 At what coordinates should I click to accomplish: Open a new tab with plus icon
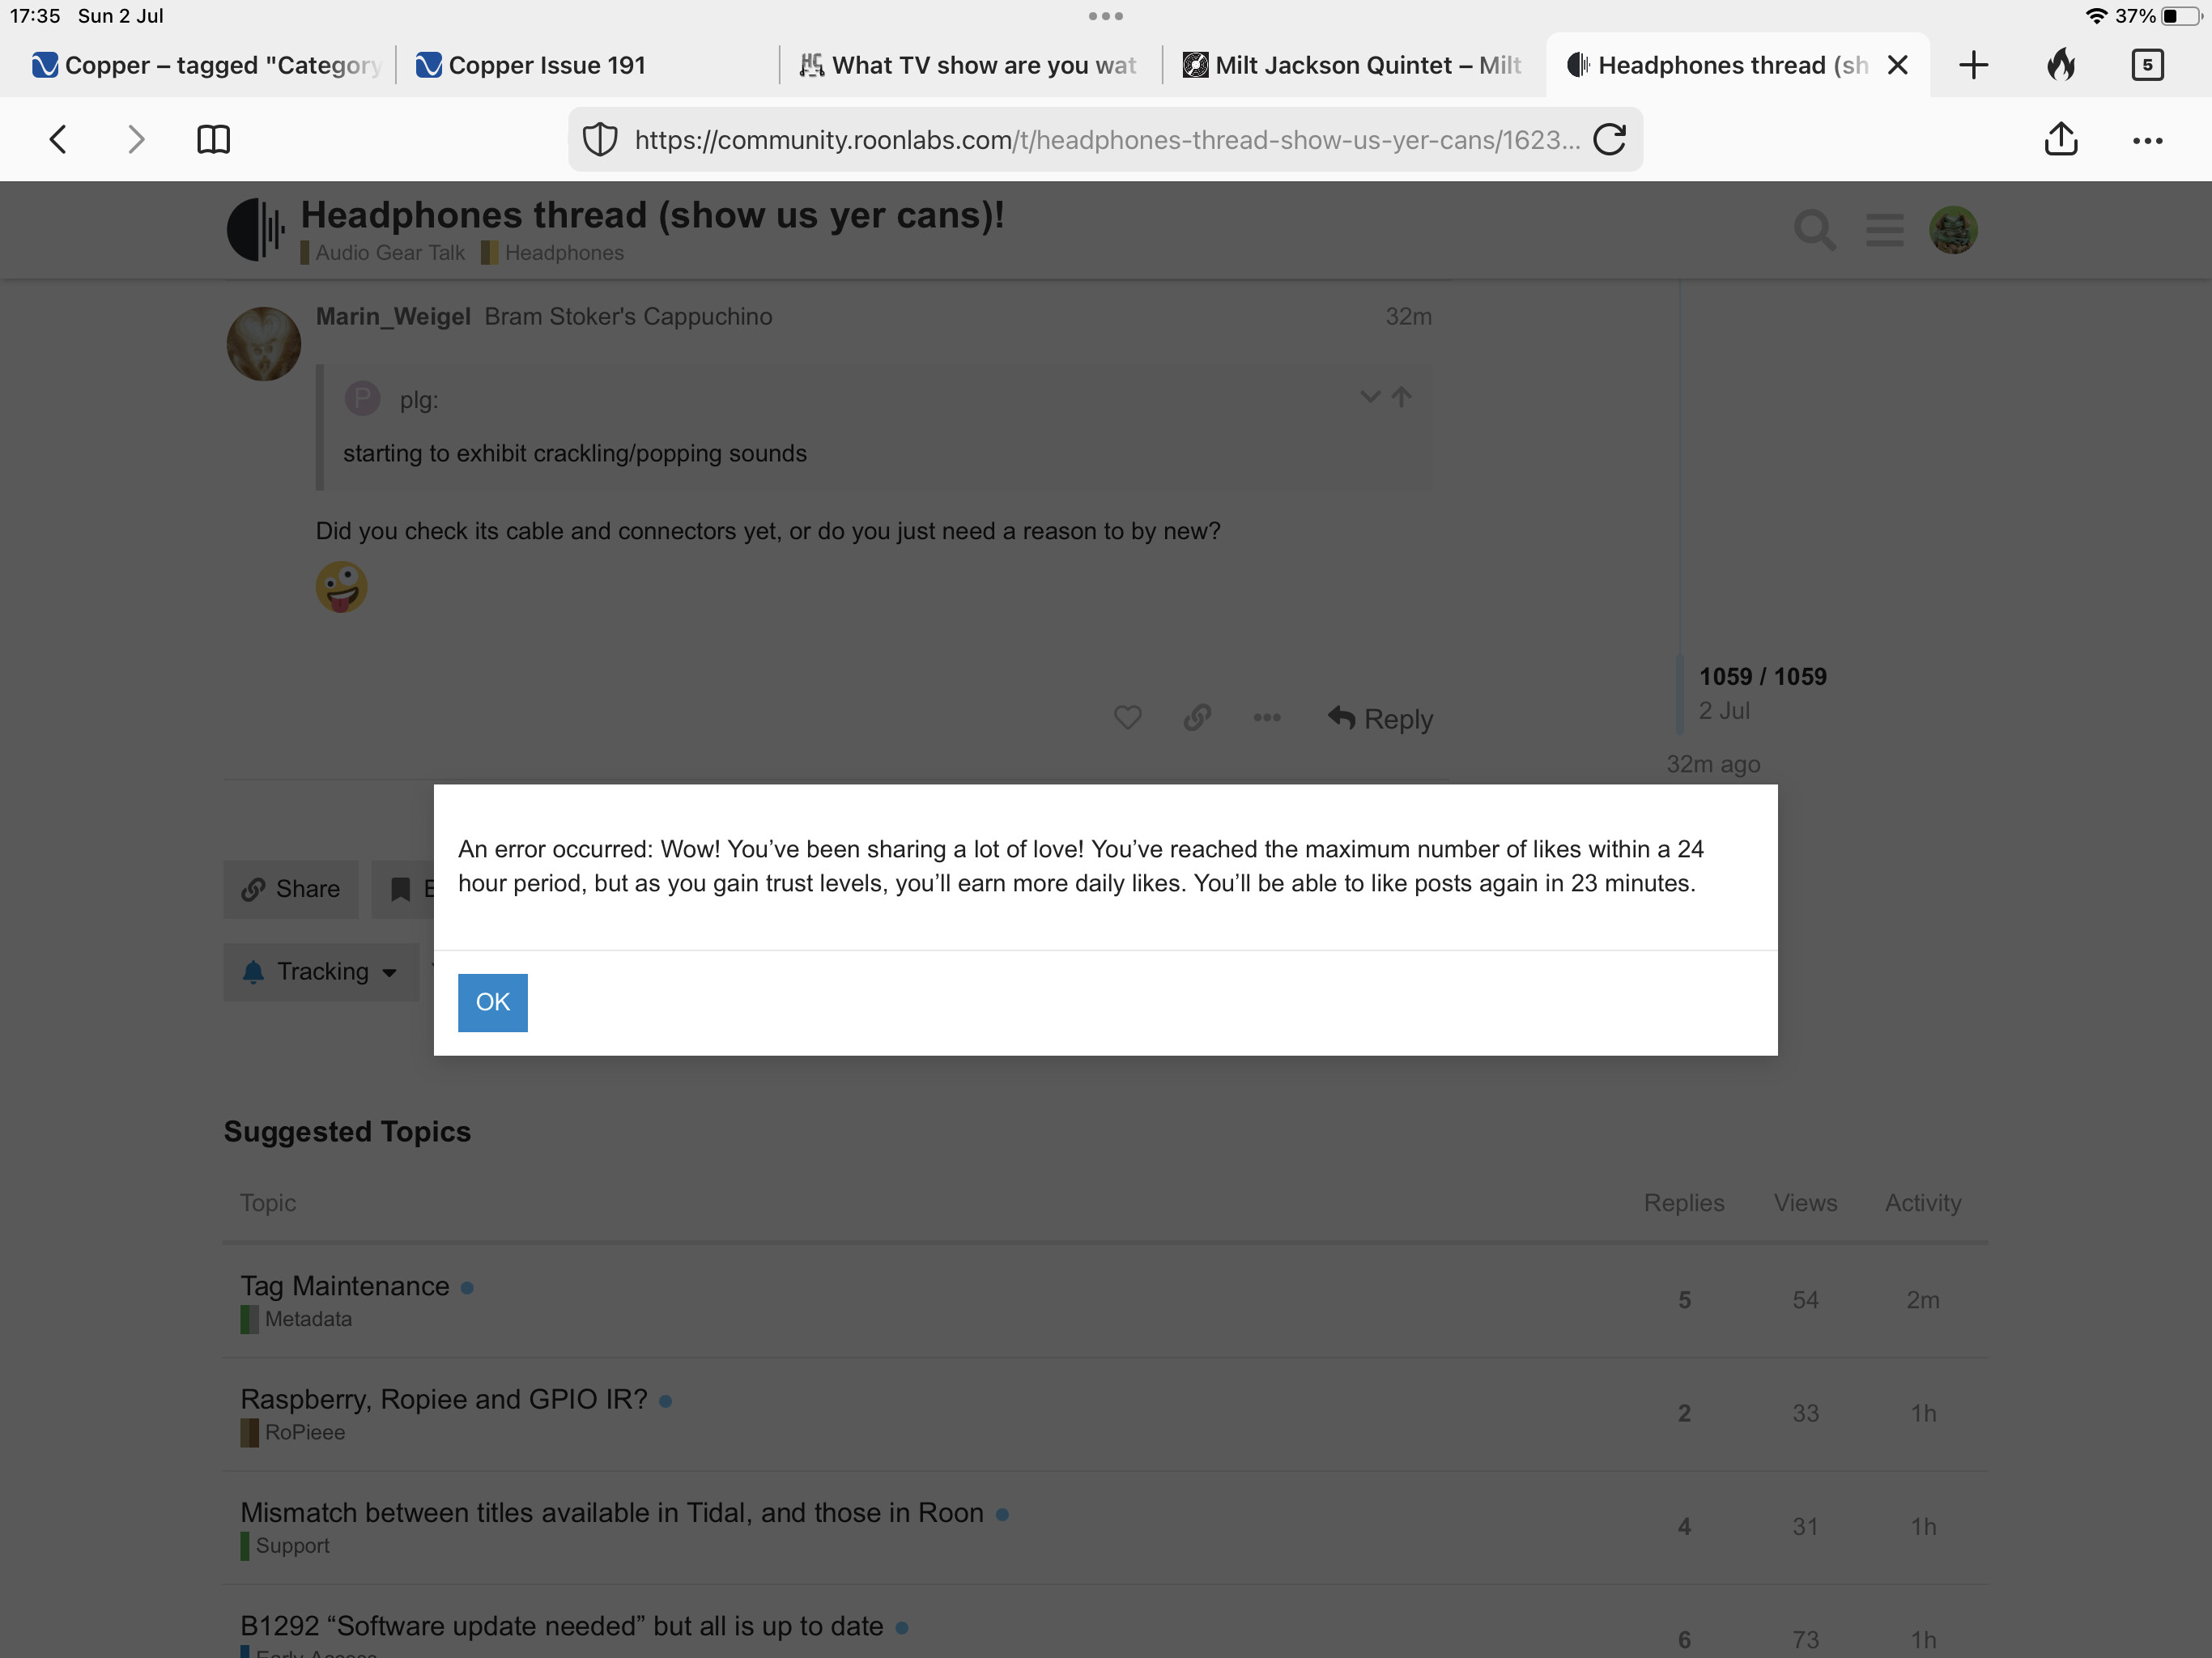coord(1973,66)
